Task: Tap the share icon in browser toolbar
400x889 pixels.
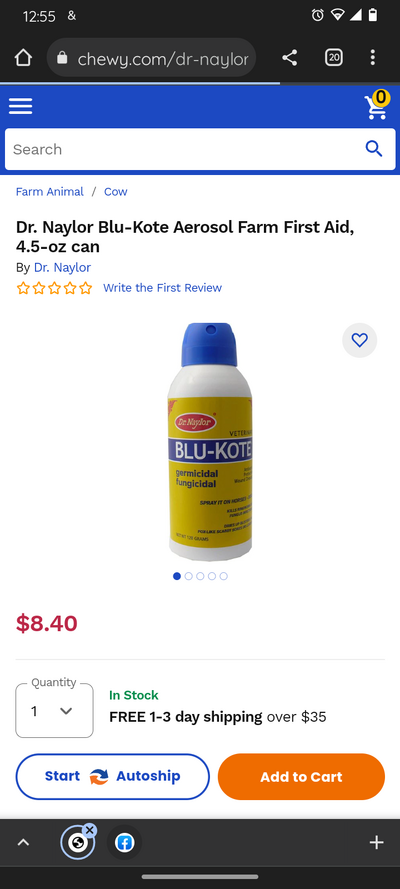Action: (290, 57)
